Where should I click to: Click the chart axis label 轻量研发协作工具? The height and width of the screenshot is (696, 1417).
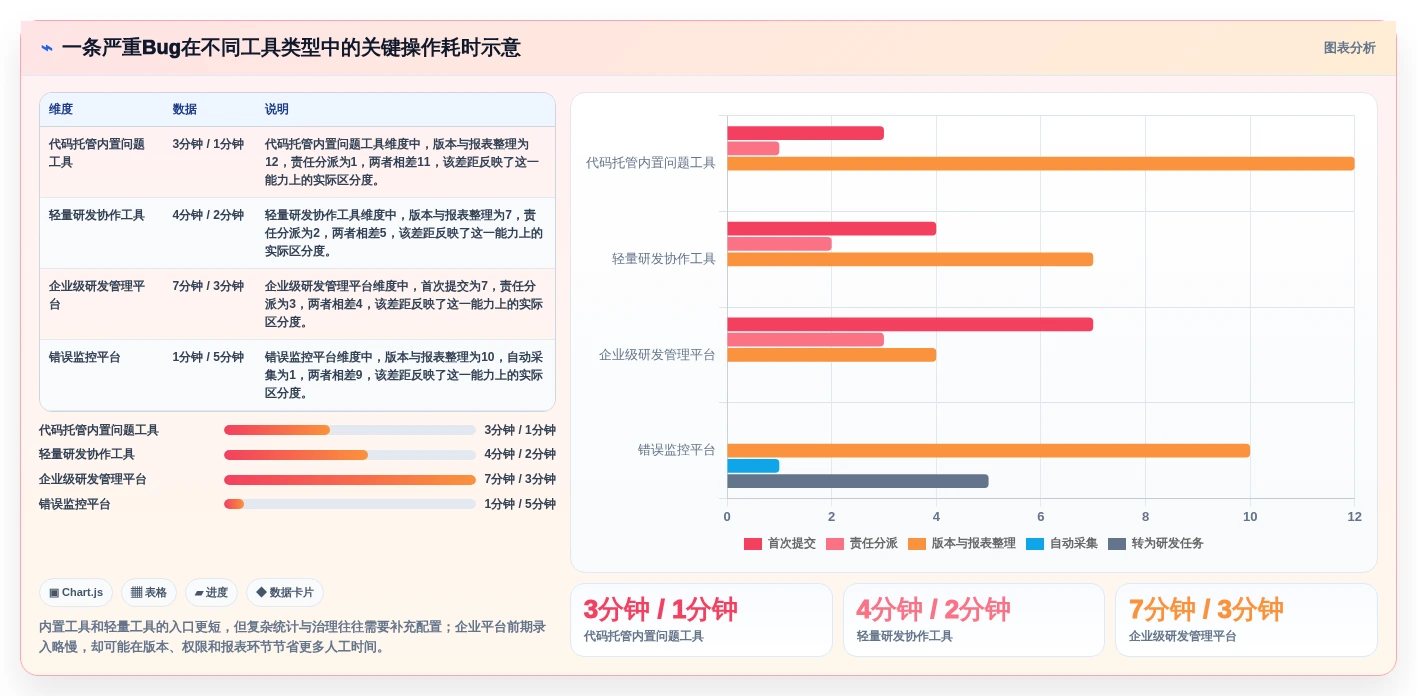coord(664,259)
